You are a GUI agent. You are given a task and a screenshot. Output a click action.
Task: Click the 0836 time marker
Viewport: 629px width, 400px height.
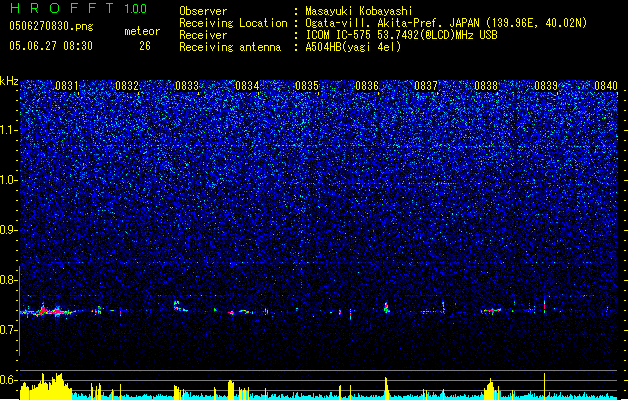click(367, 86)
